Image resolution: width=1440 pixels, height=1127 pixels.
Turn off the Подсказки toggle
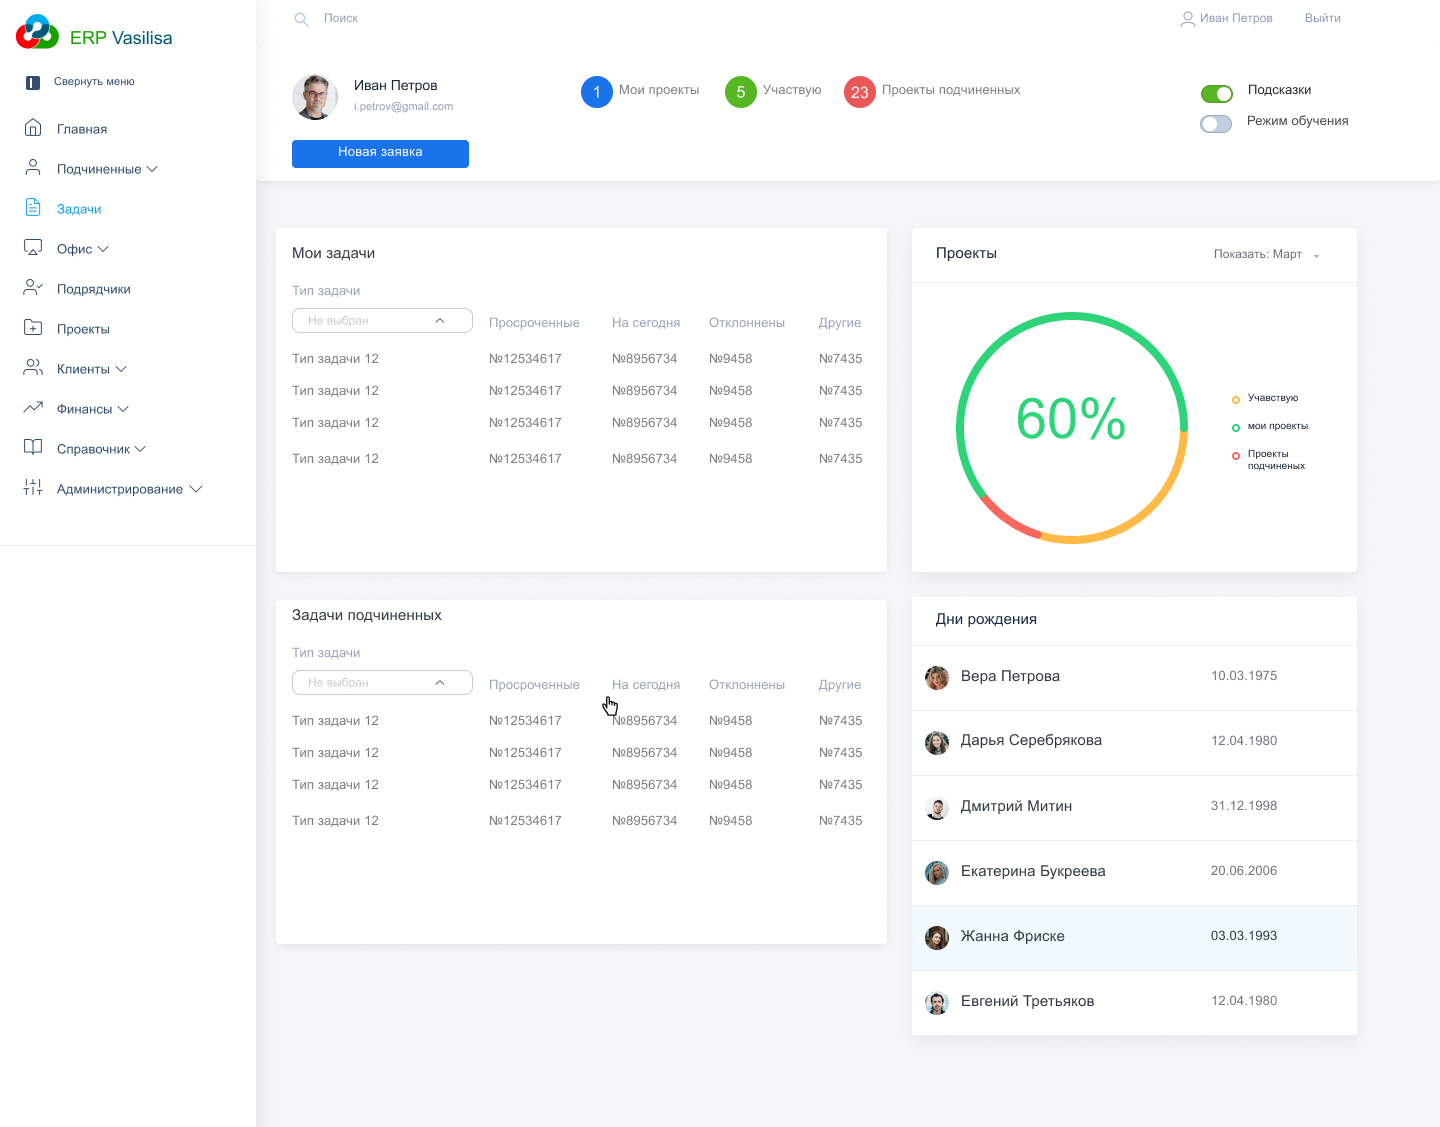1216,94
